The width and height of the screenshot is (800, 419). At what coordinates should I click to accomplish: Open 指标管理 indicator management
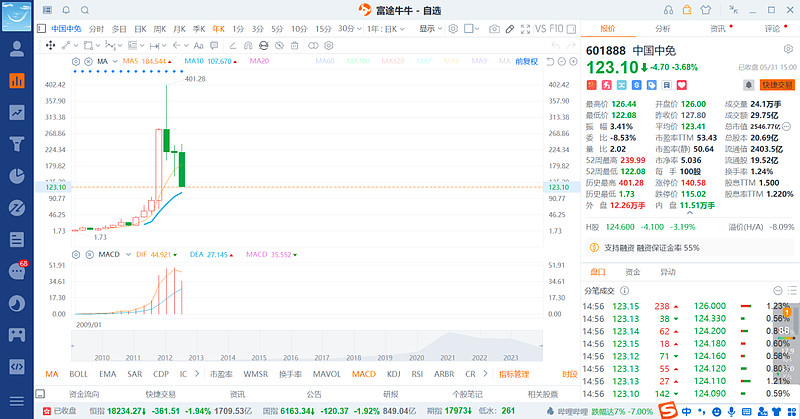[x=514, y=374]
